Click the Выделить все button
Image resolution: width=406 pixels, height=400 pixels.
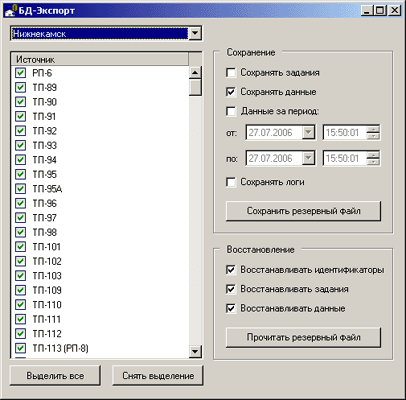(55, 376)
